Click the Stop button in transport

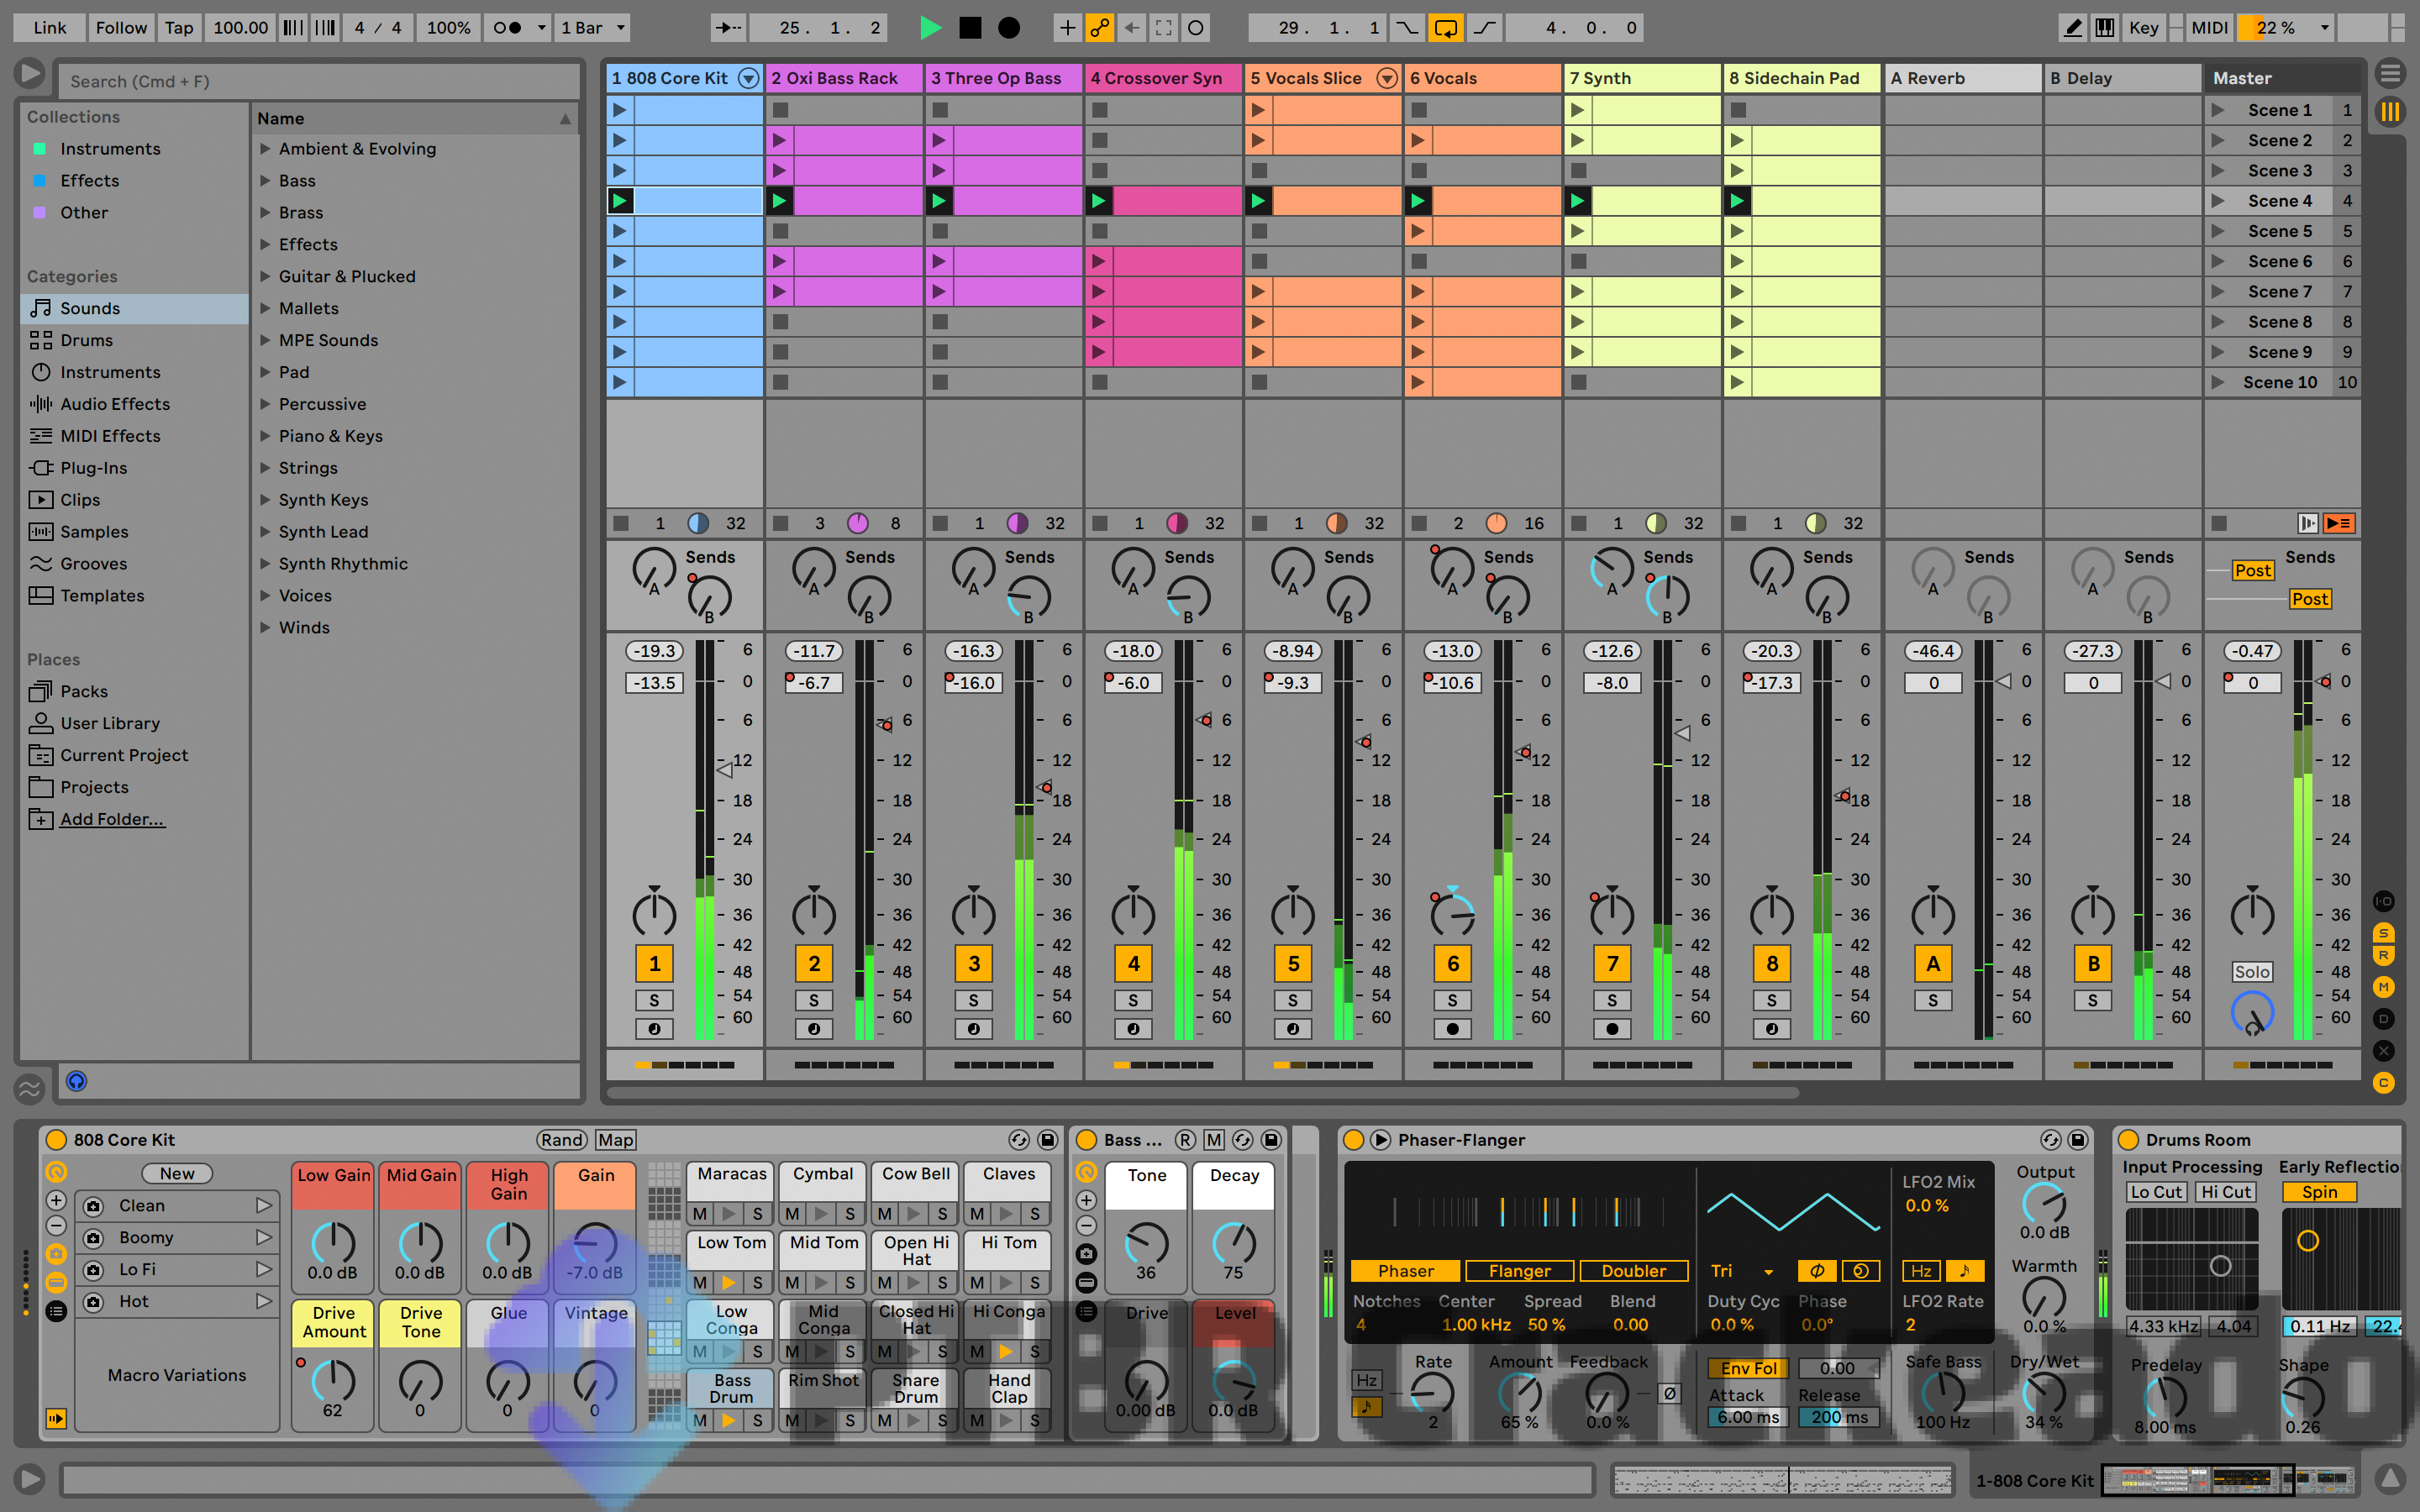click(x=970, y=28)
